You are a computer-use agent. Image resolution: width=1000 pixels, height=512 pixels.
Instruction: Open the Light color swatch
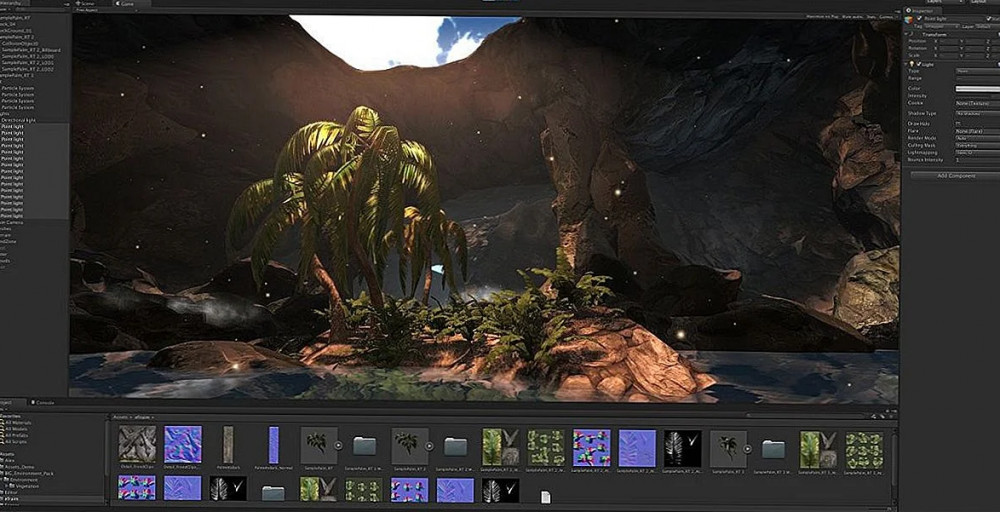[x=976, y=88]
